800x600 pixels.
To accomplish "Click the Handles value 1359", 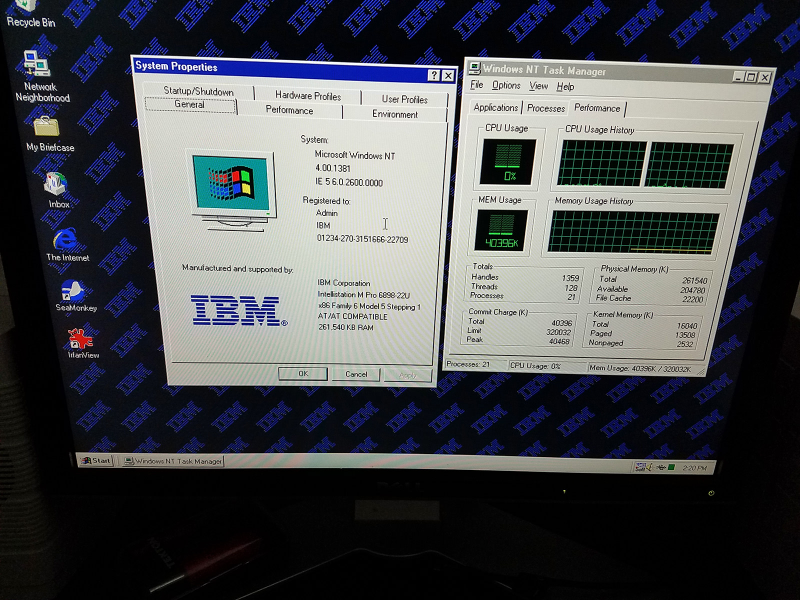I will click(570, 278).
